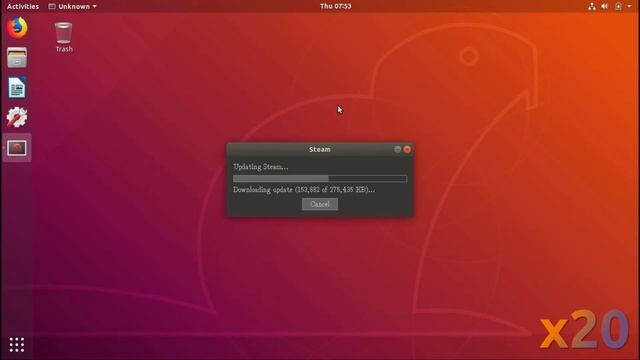Click the 'Downloading update' status text

(x=304, y=189)
